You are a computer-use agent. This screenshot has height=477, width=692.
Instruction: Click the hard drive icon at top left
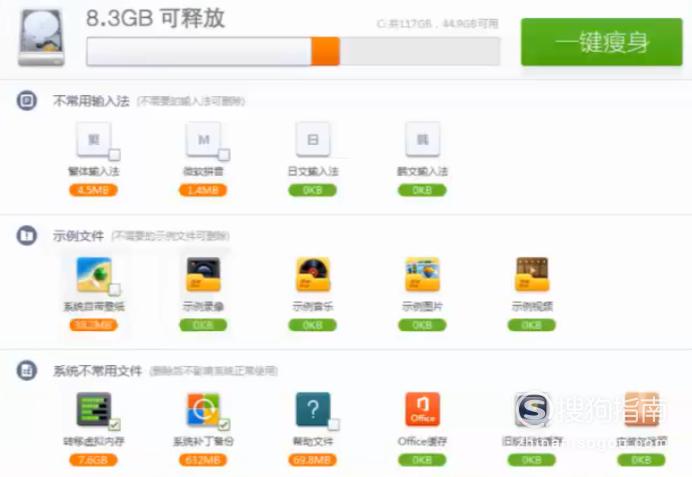coord(41,39)
